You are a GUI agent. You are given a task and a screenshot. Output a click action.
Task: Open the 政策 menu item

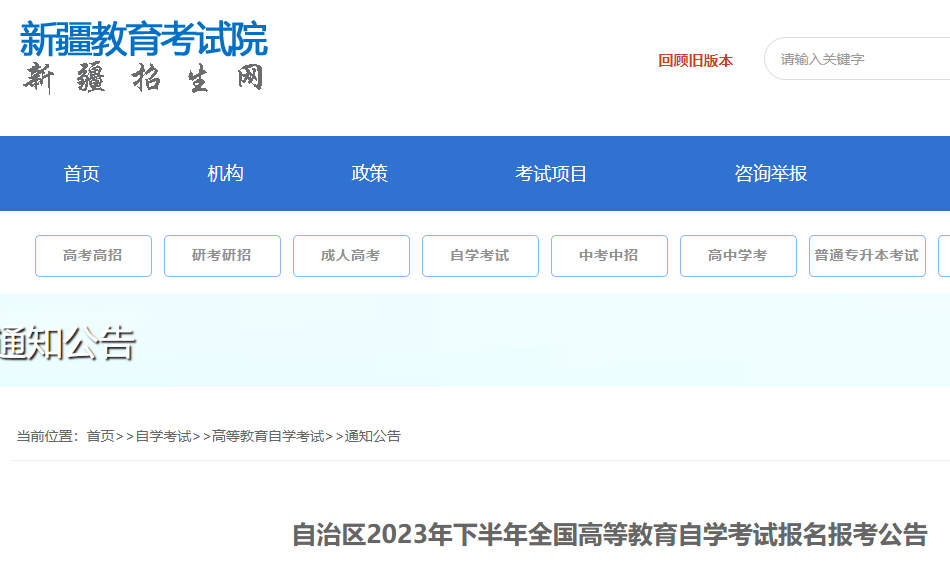(x=370, y=174)
